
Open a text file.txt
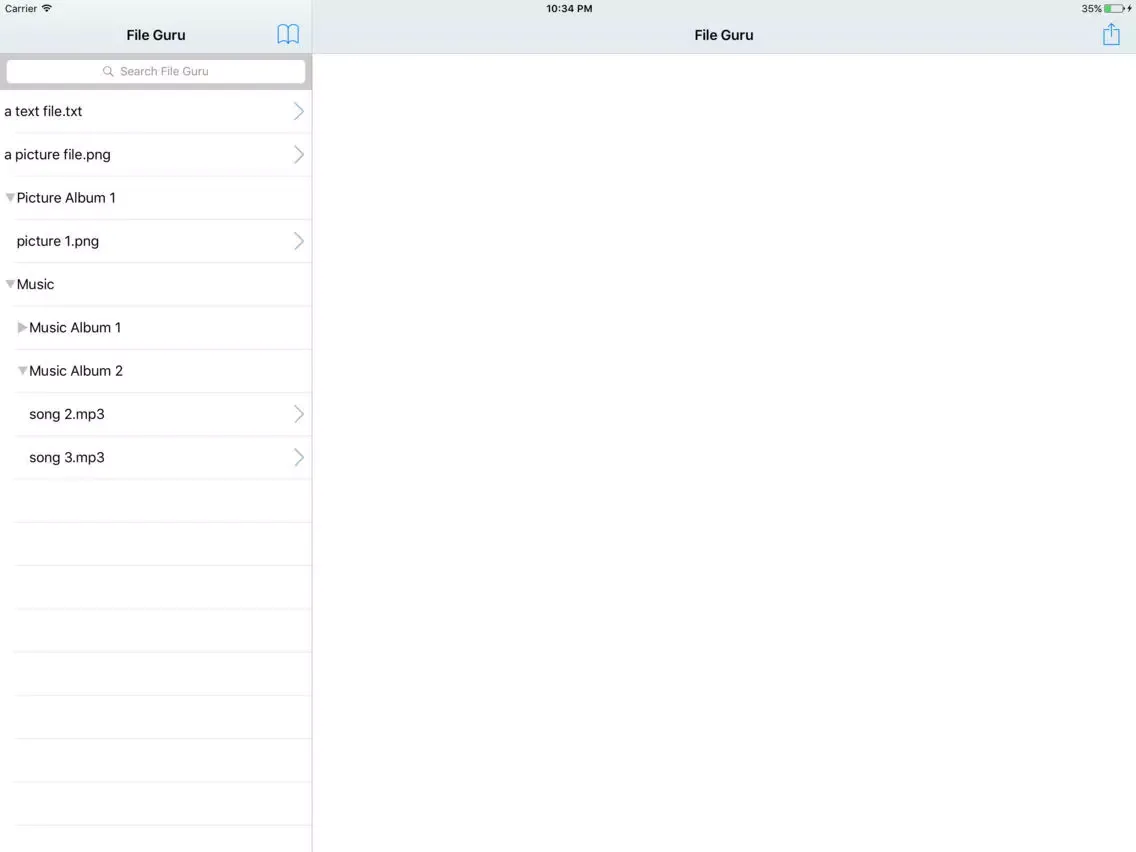pos(156,112)
